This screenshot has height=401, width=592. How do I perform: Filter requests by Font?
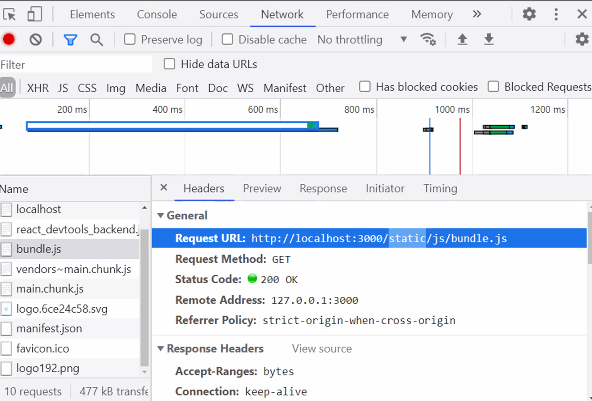click(x=187, y=88)
